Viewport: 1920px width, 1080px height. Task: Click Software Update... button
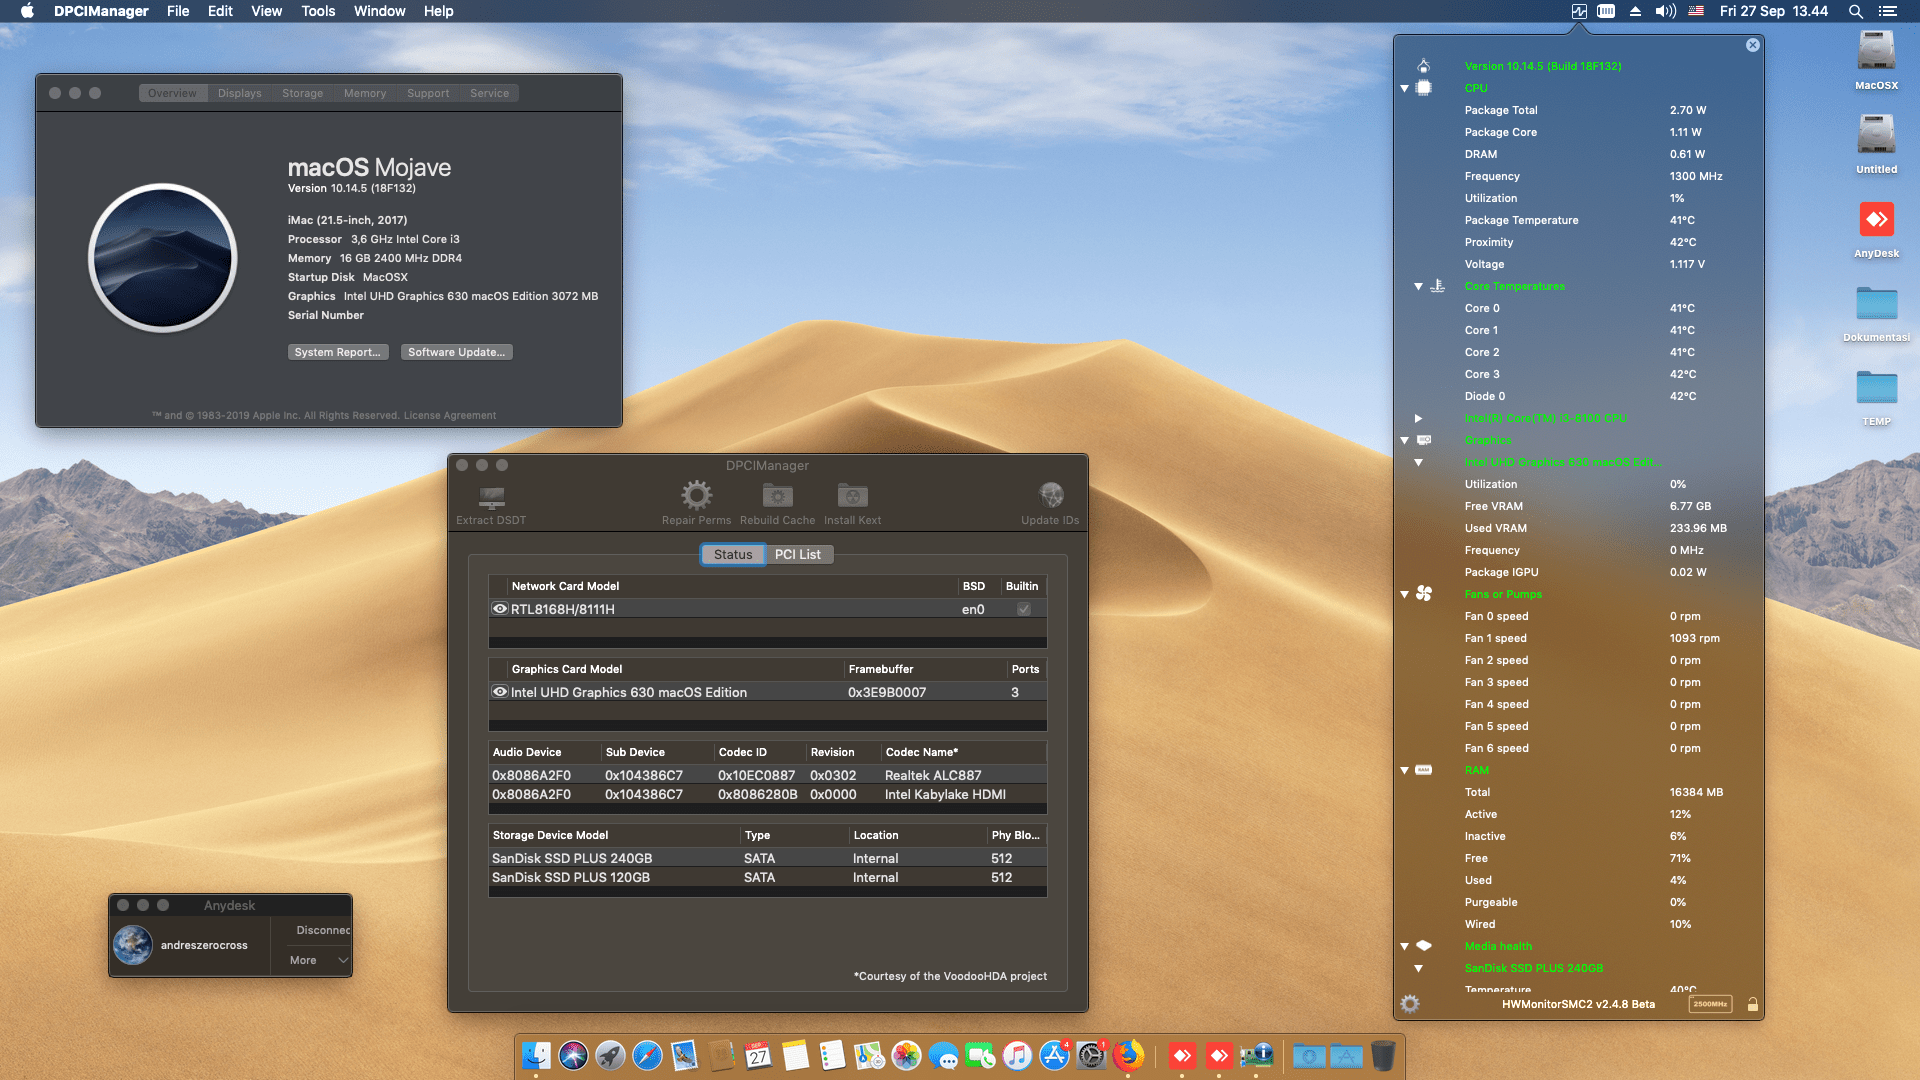(456, 352)
